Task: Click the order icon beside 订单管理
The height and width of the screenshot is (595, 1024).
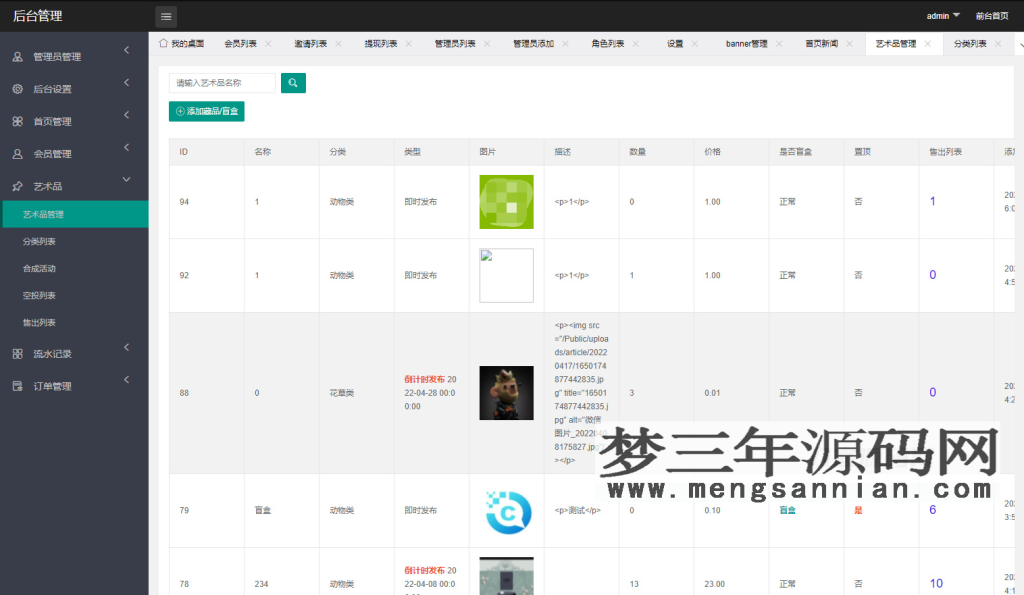Action: tap(16, 385)
